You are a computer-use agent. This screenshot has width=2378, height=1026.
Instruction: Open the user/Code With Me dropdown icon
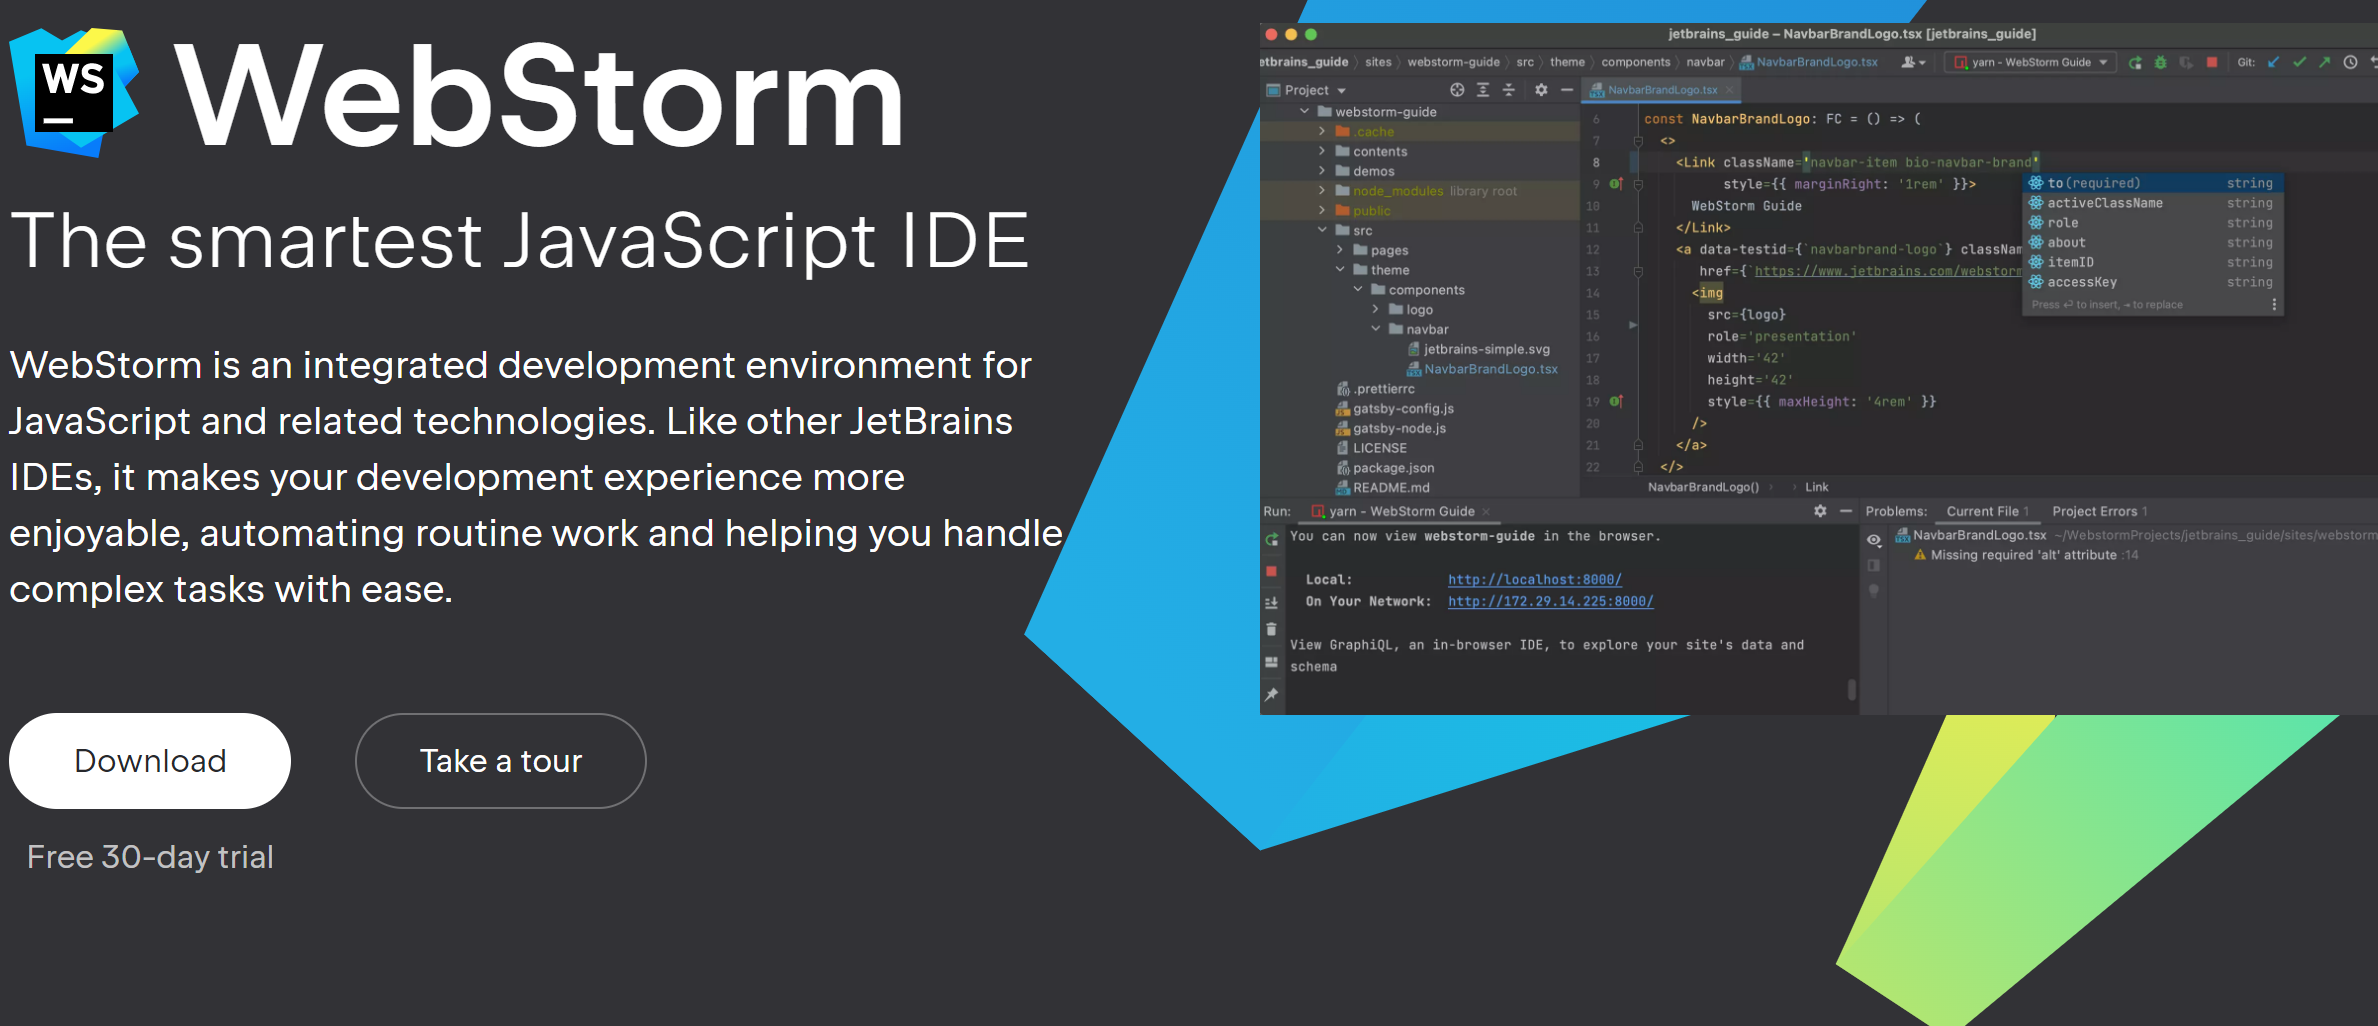point(1913,62)
